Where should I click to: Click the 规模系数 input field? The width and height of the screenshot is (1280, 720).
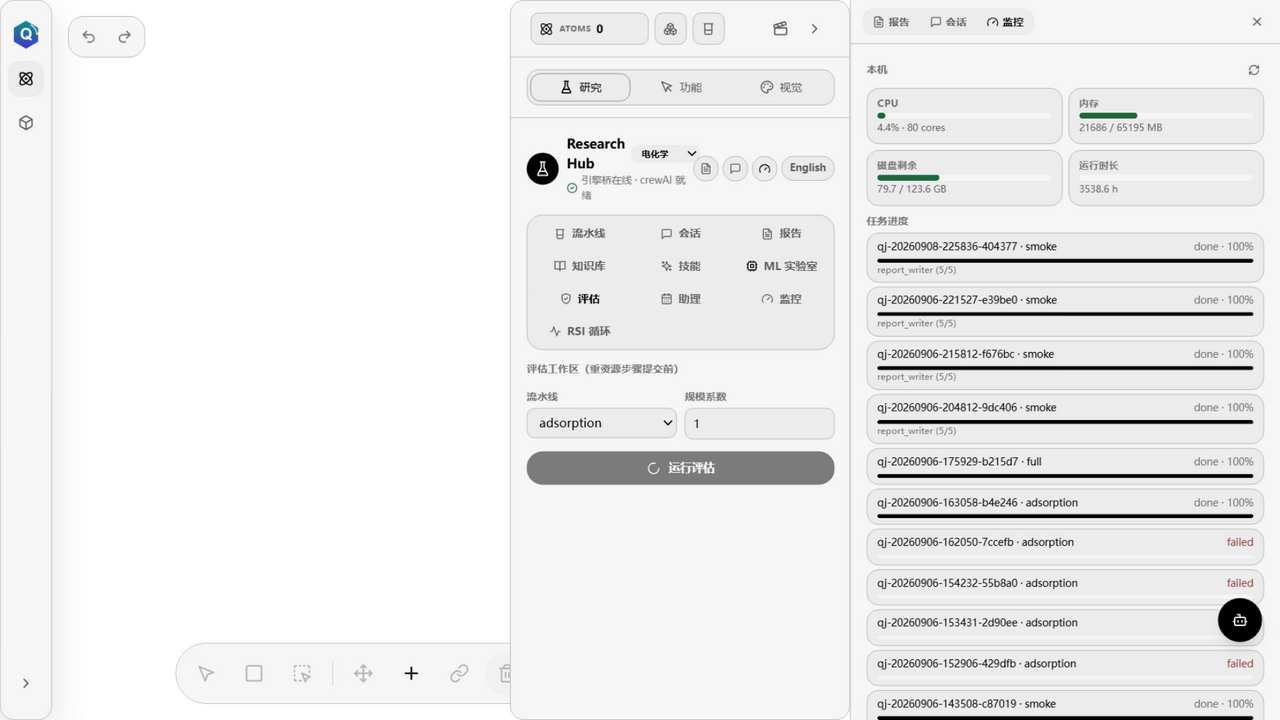tap(760, 423)
